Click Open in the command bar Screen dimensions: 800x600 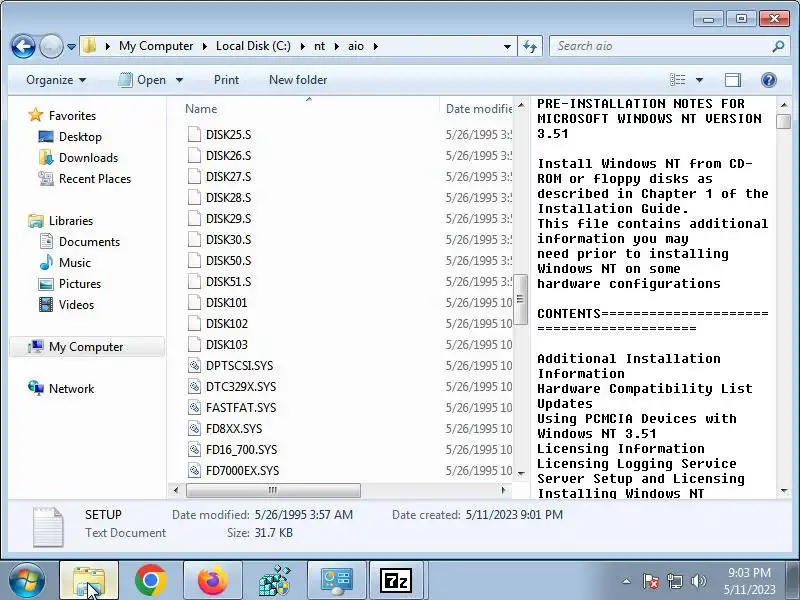coord(143,80)
